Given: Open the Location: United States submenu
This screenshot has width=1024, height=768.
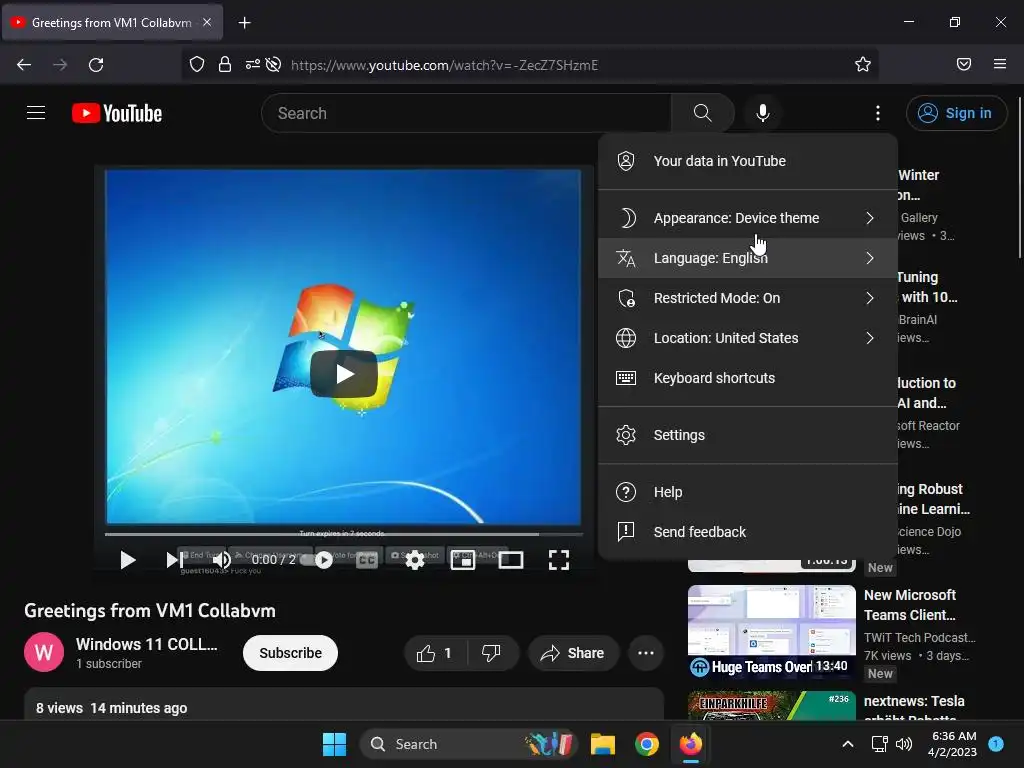Looking at the screenshot, I should (748, 338).
